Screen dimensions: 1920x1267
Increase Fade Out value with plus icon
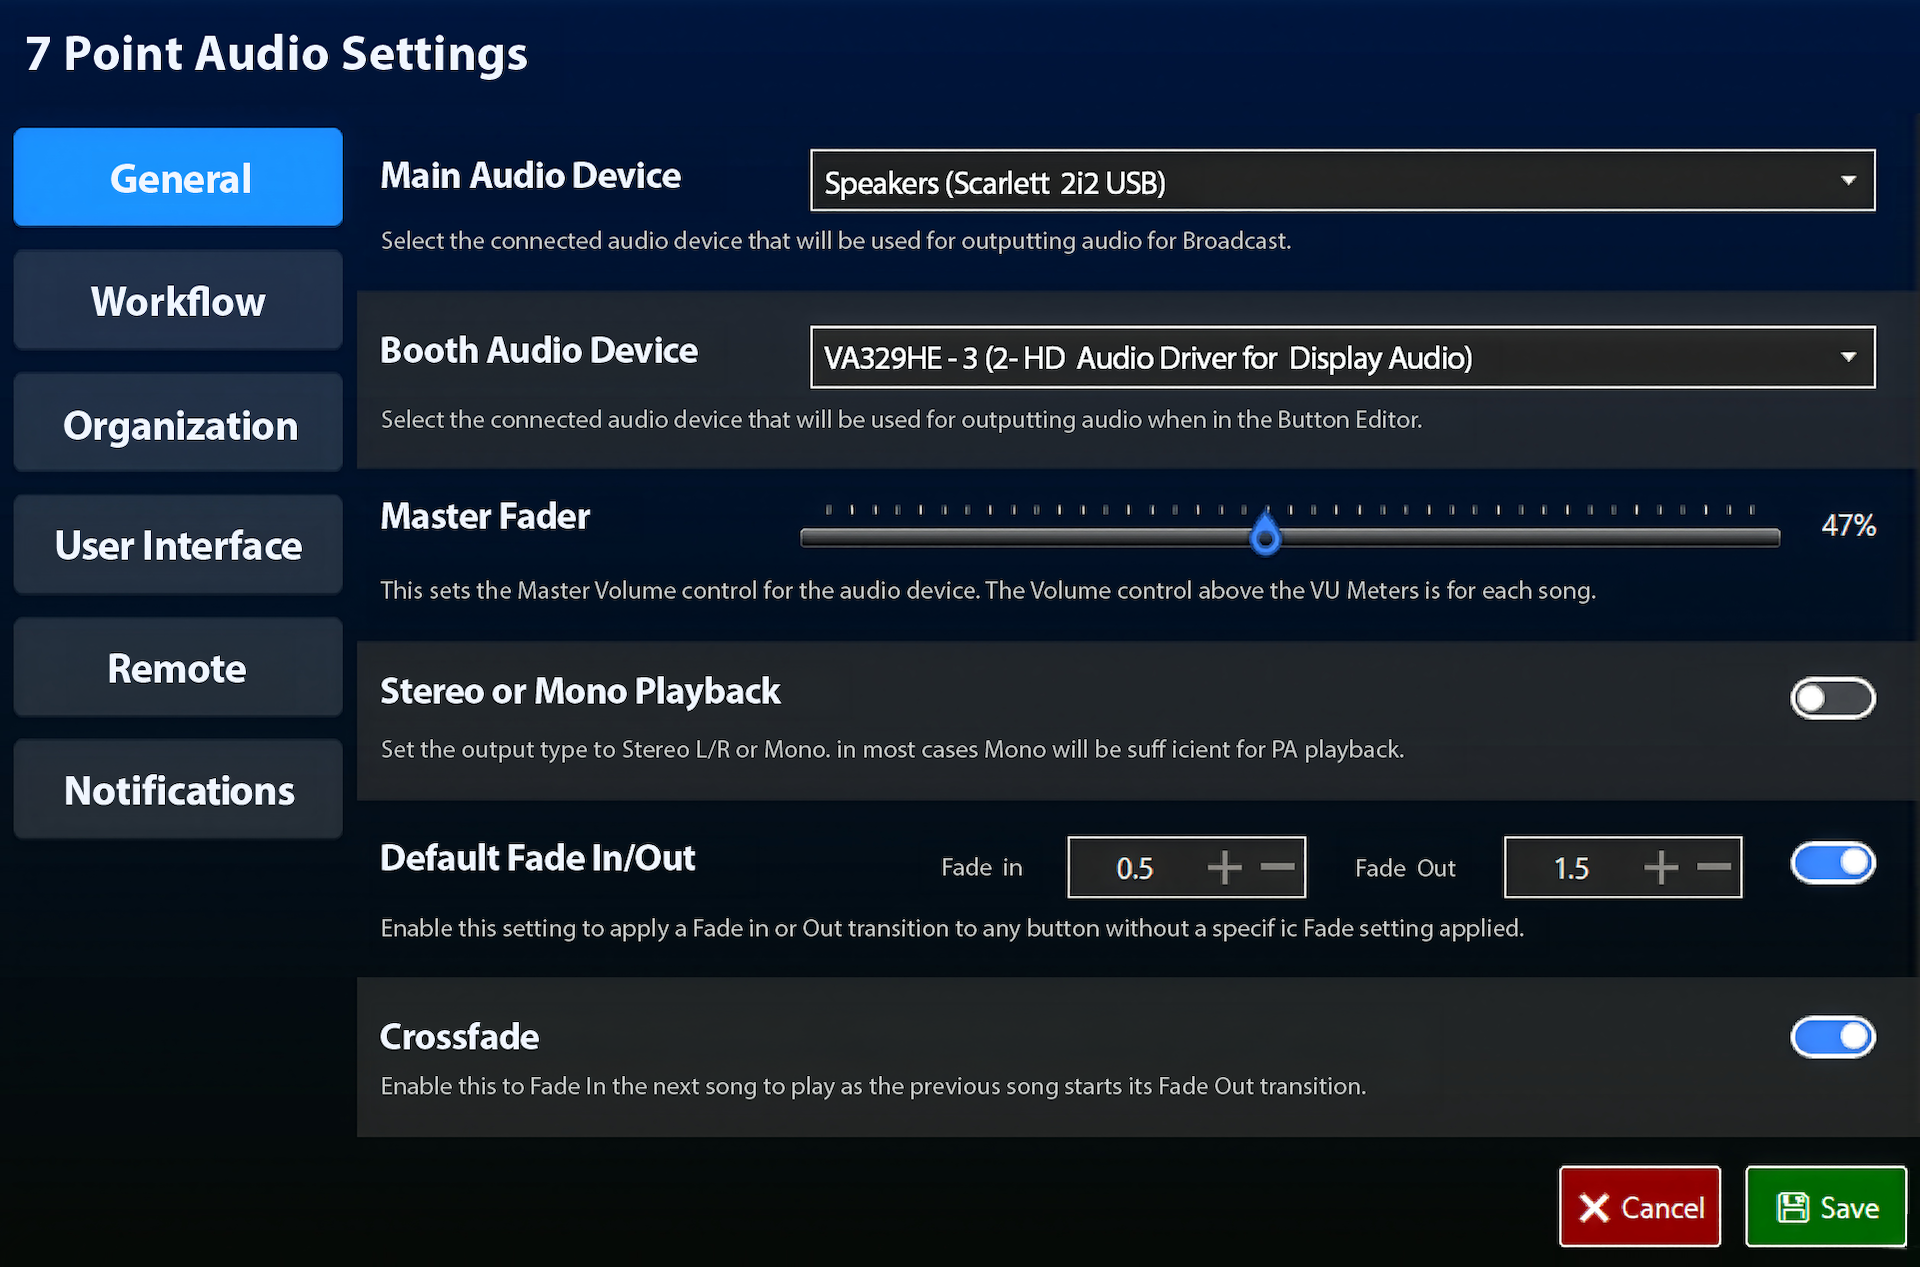coord(1661,867)
